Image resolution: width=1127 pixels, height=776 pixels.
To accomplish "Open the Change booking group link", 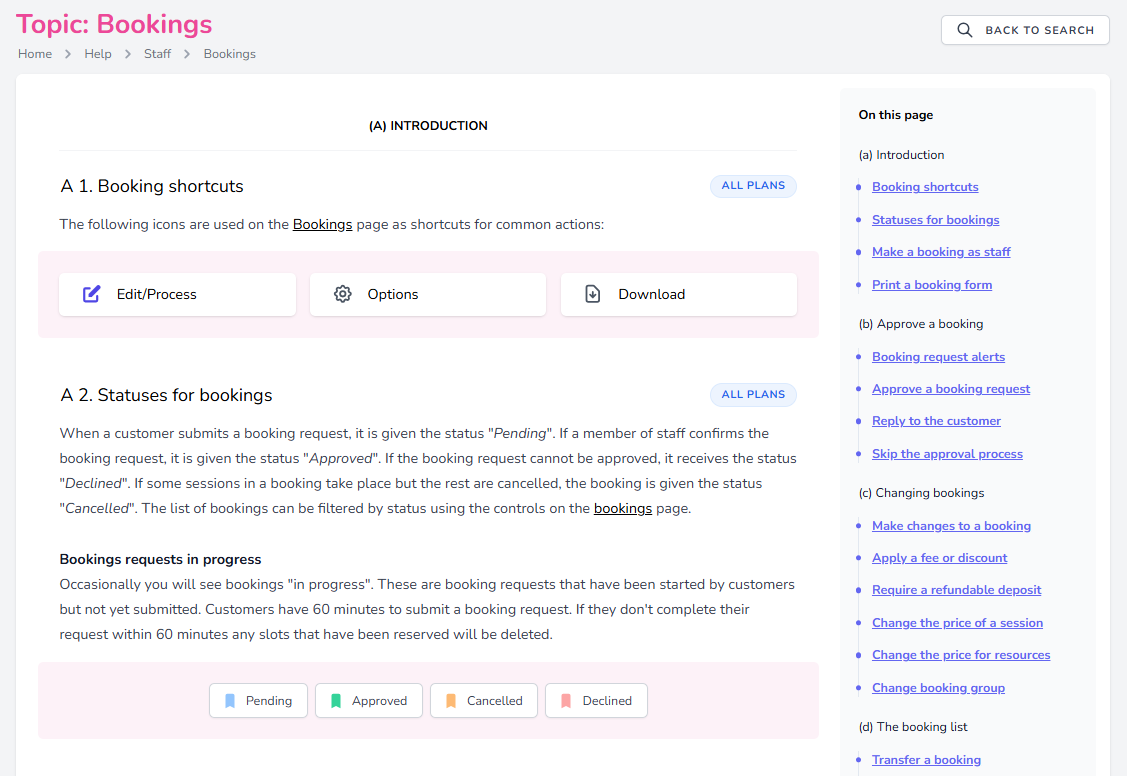I will click(x=938, y=687).
